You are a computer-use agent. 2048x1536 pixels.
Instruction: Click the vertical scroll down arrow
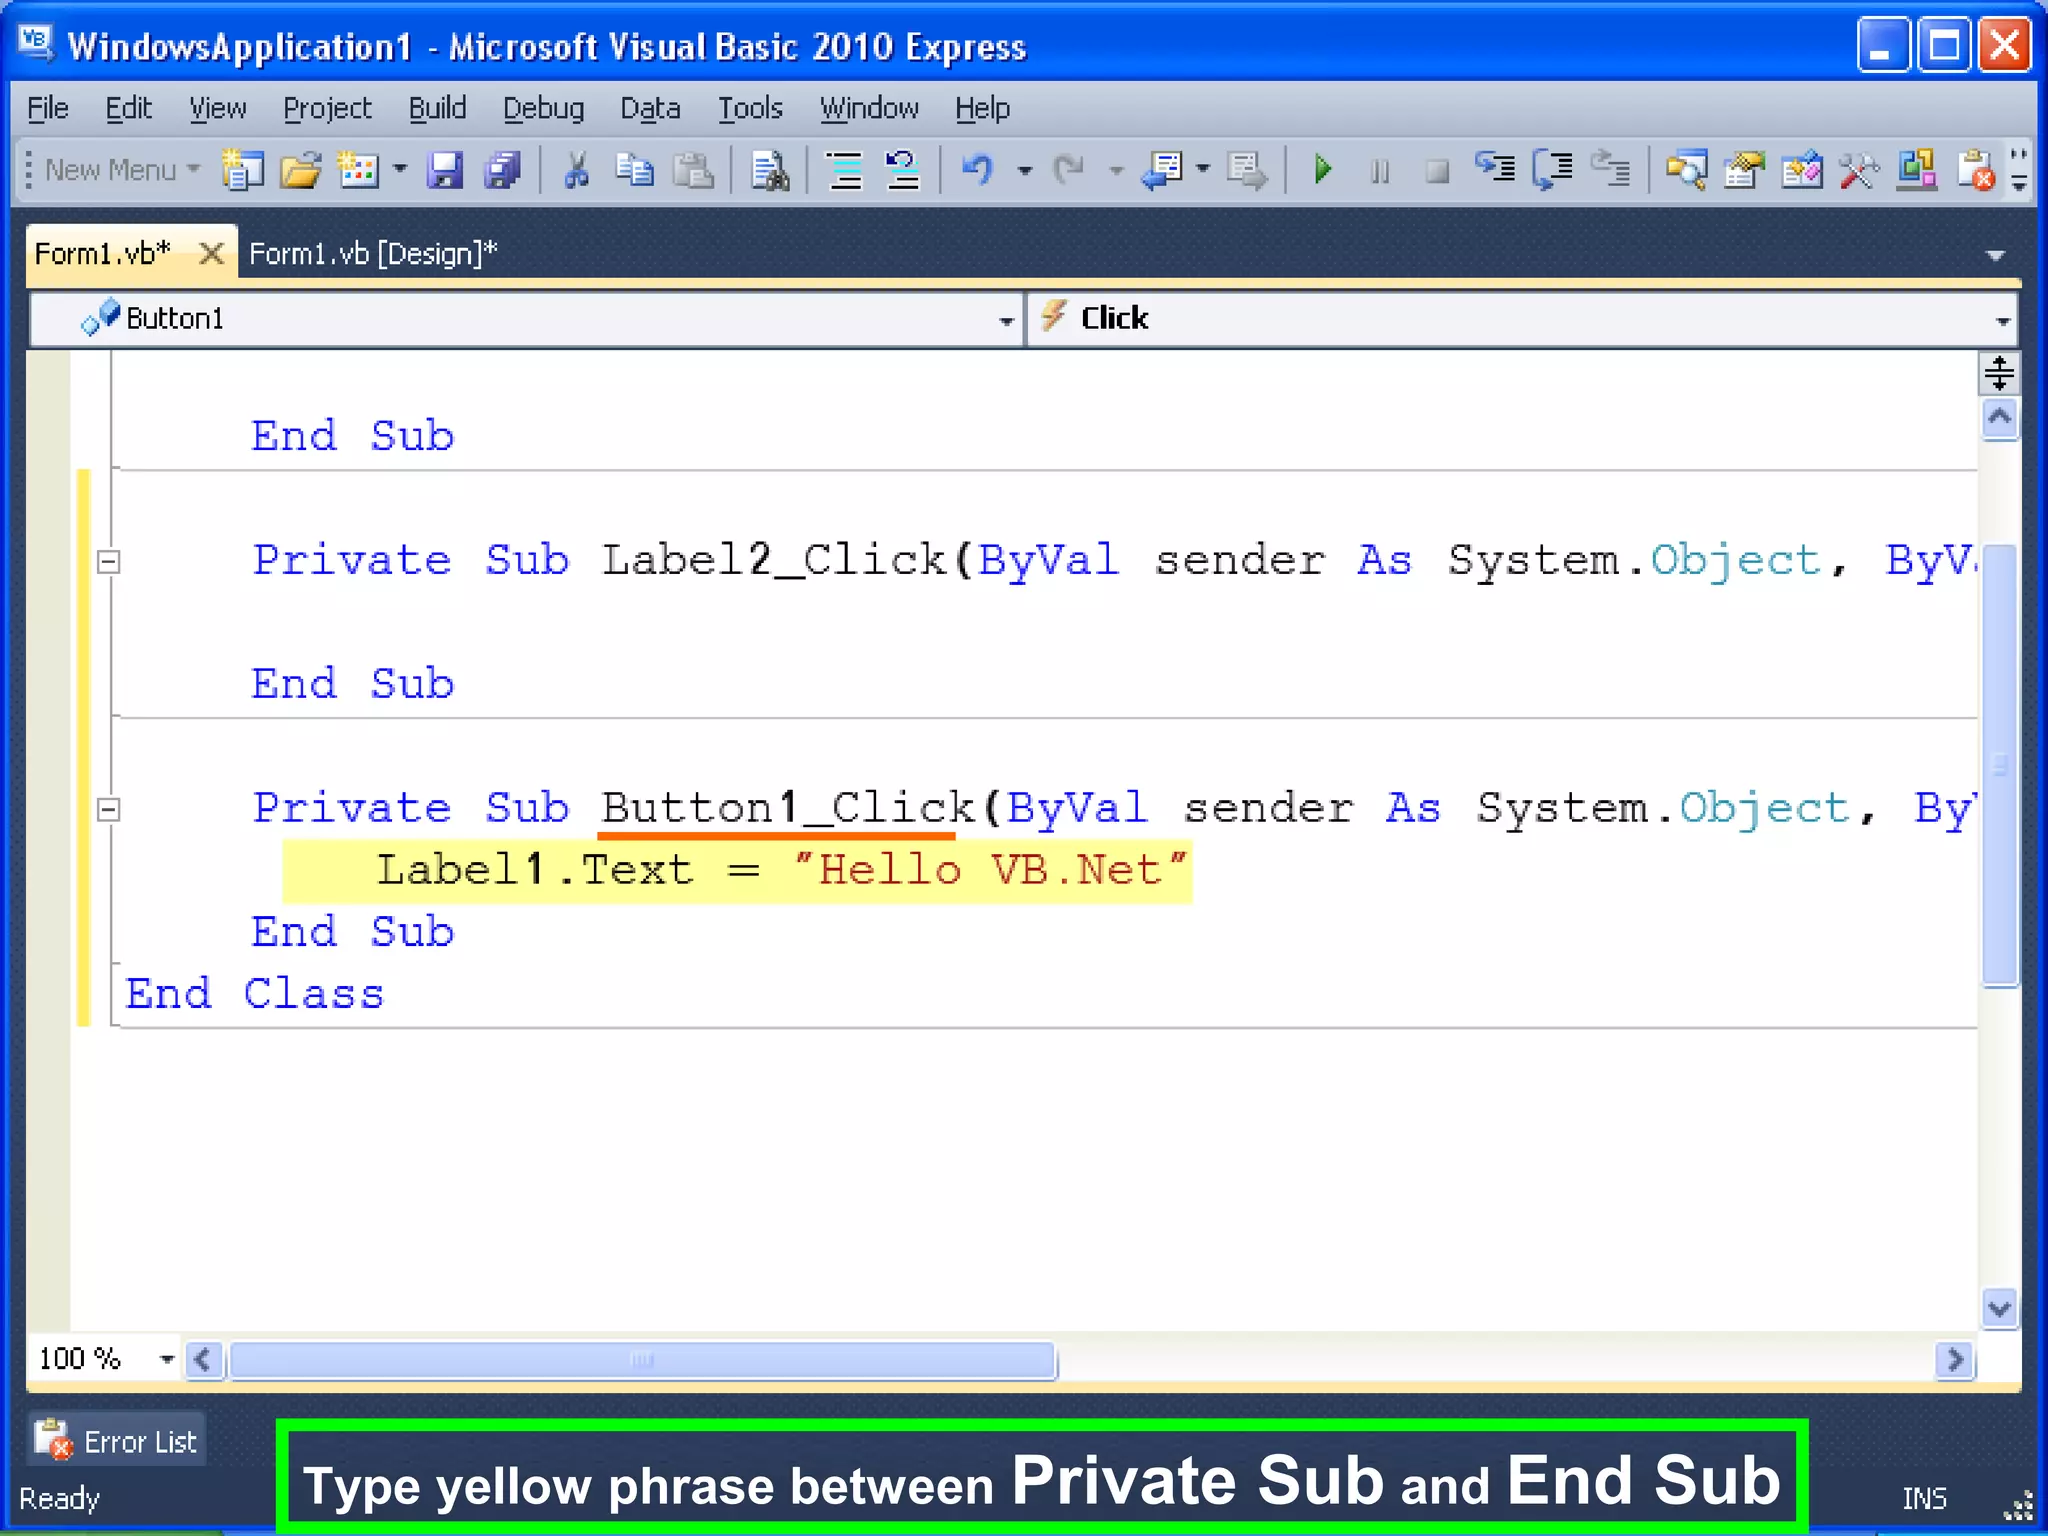[1998, 1308]
